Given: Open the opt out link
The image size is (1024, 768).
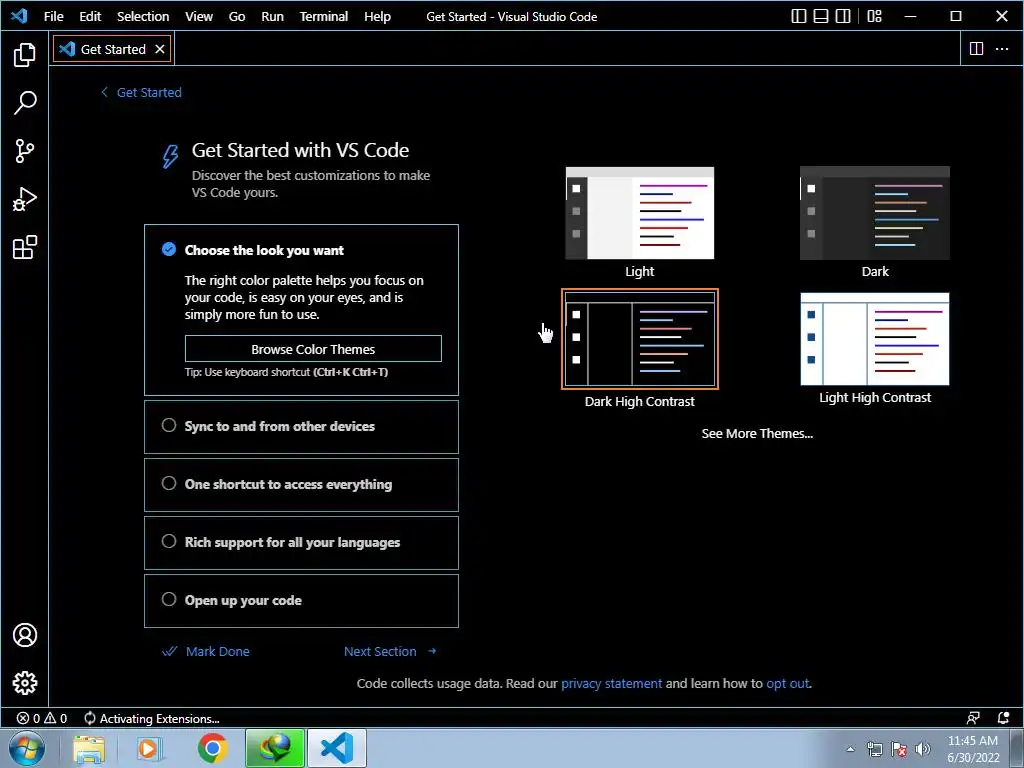Looking at the screenshot, I should [x=788, y=684].
